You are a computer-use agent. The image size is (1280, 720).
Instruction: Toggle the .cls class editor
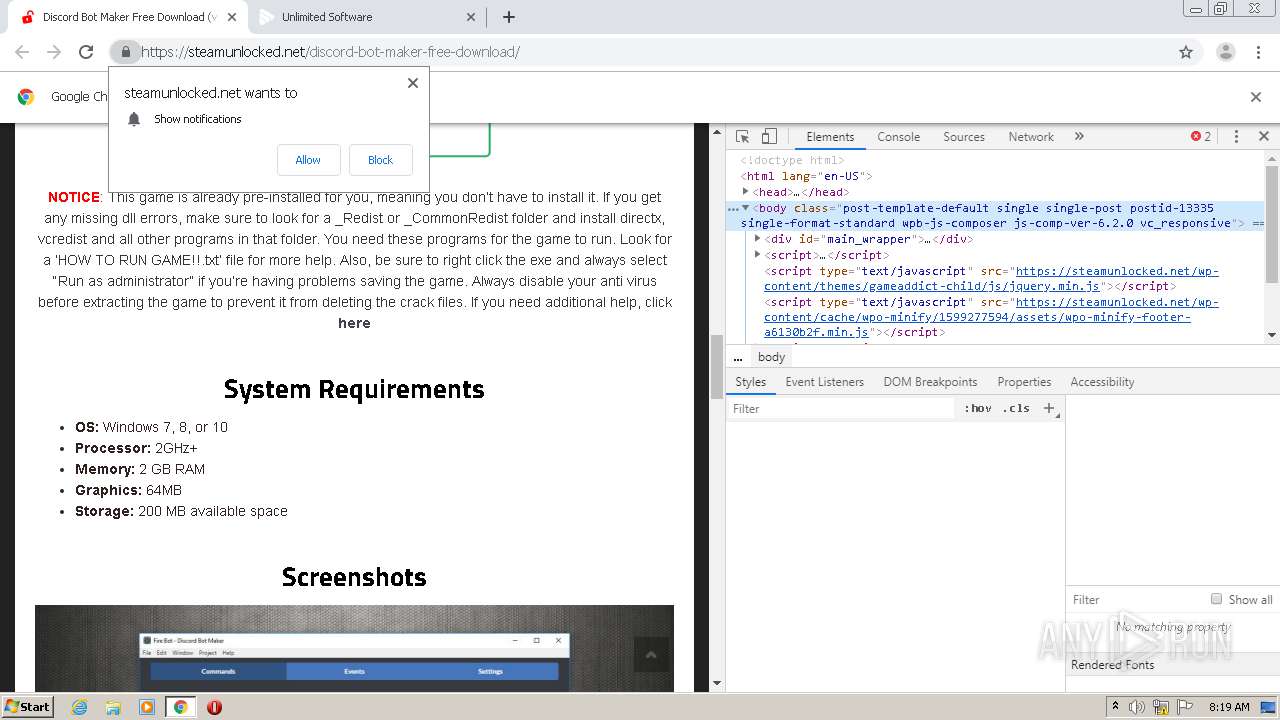1016,408
